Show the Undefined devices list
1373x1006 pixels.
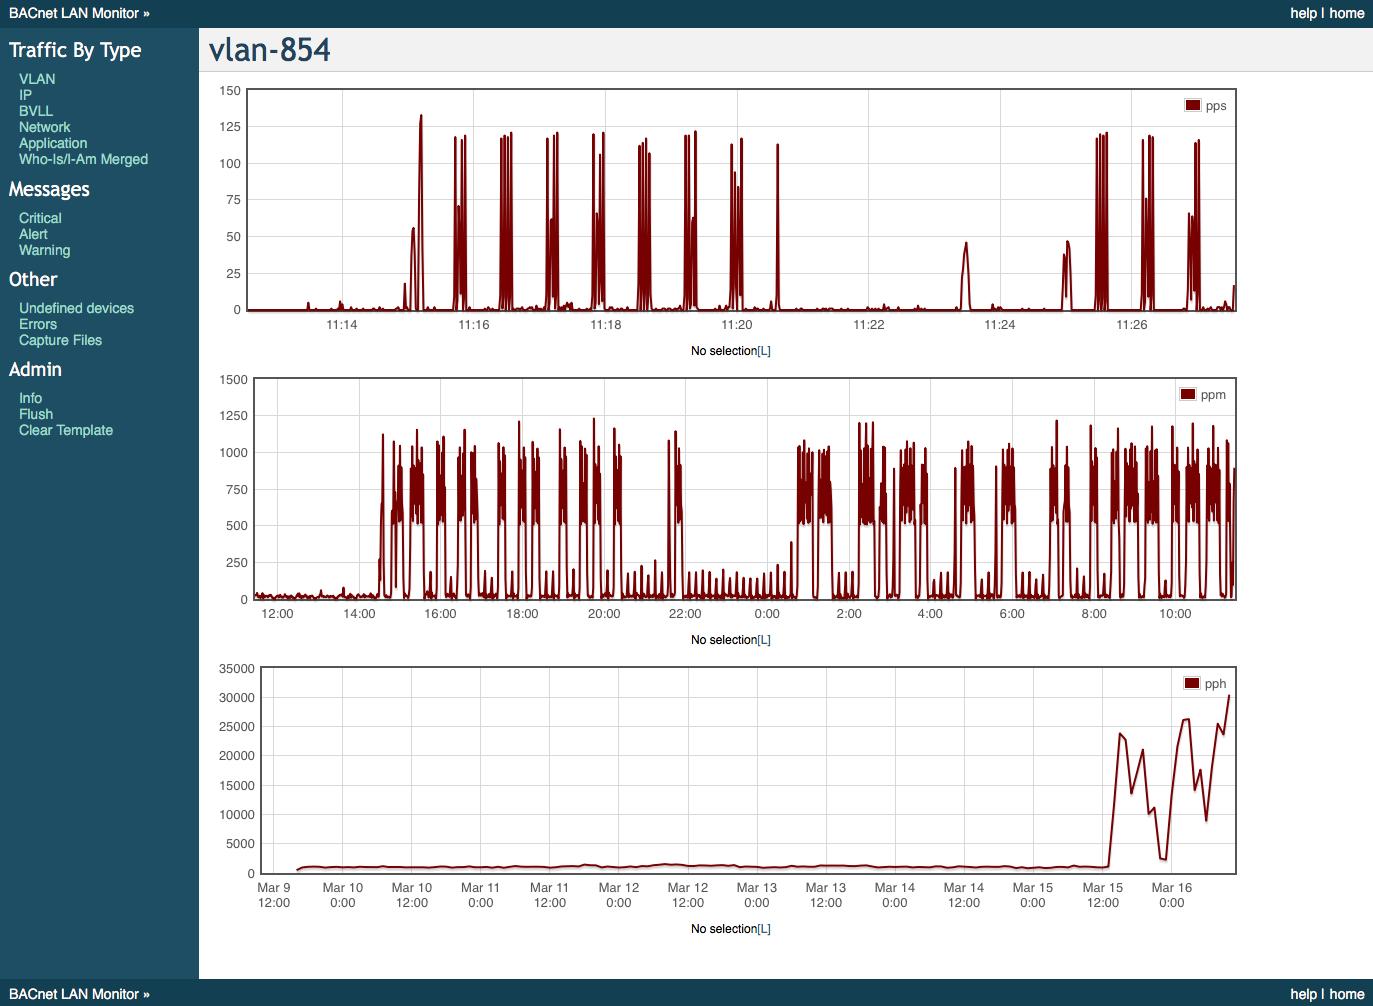click(x=76, y=308)
